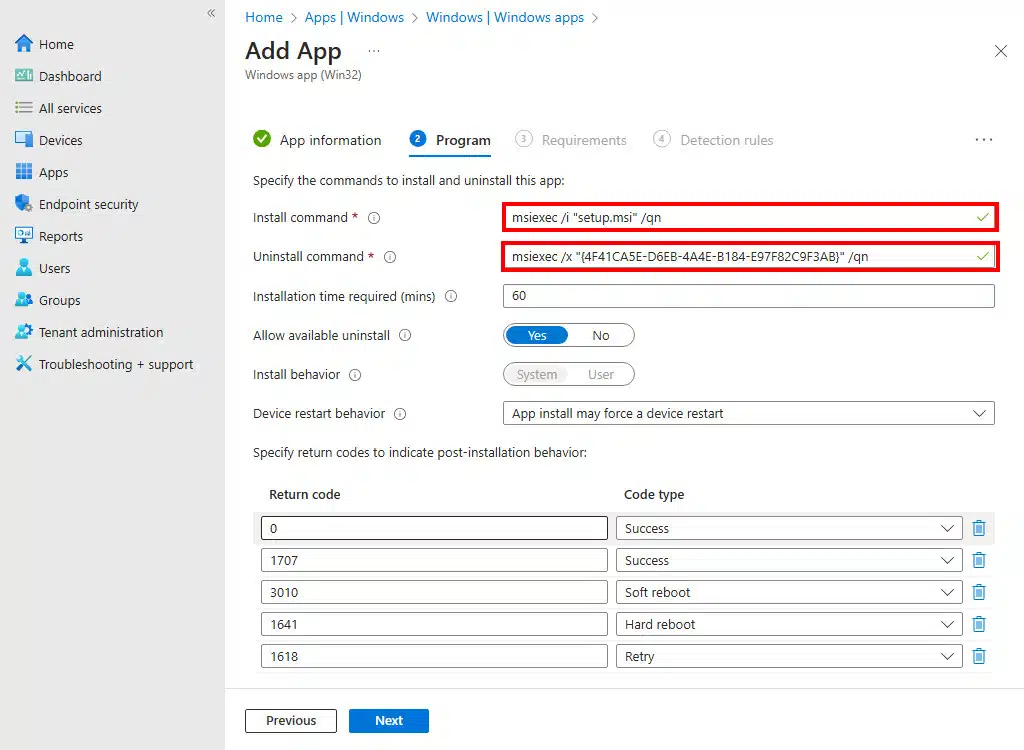Click the Users icon in sidebar
Screen dimensions: 1024x750
[24, 267]
